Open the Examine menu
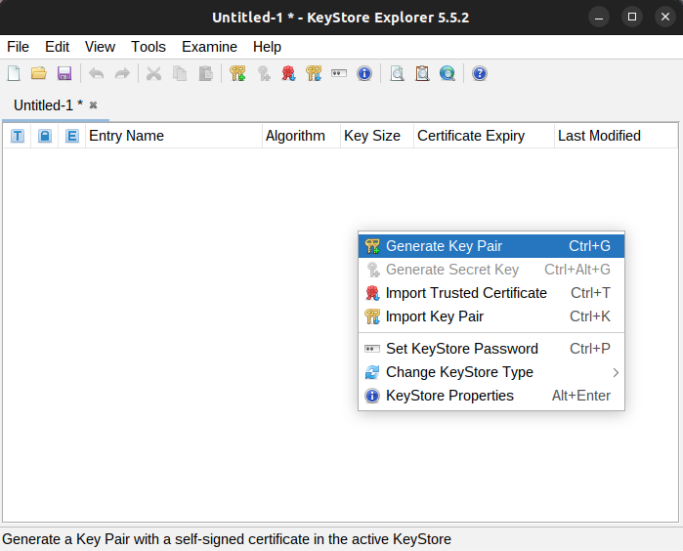 pos(209,47)
